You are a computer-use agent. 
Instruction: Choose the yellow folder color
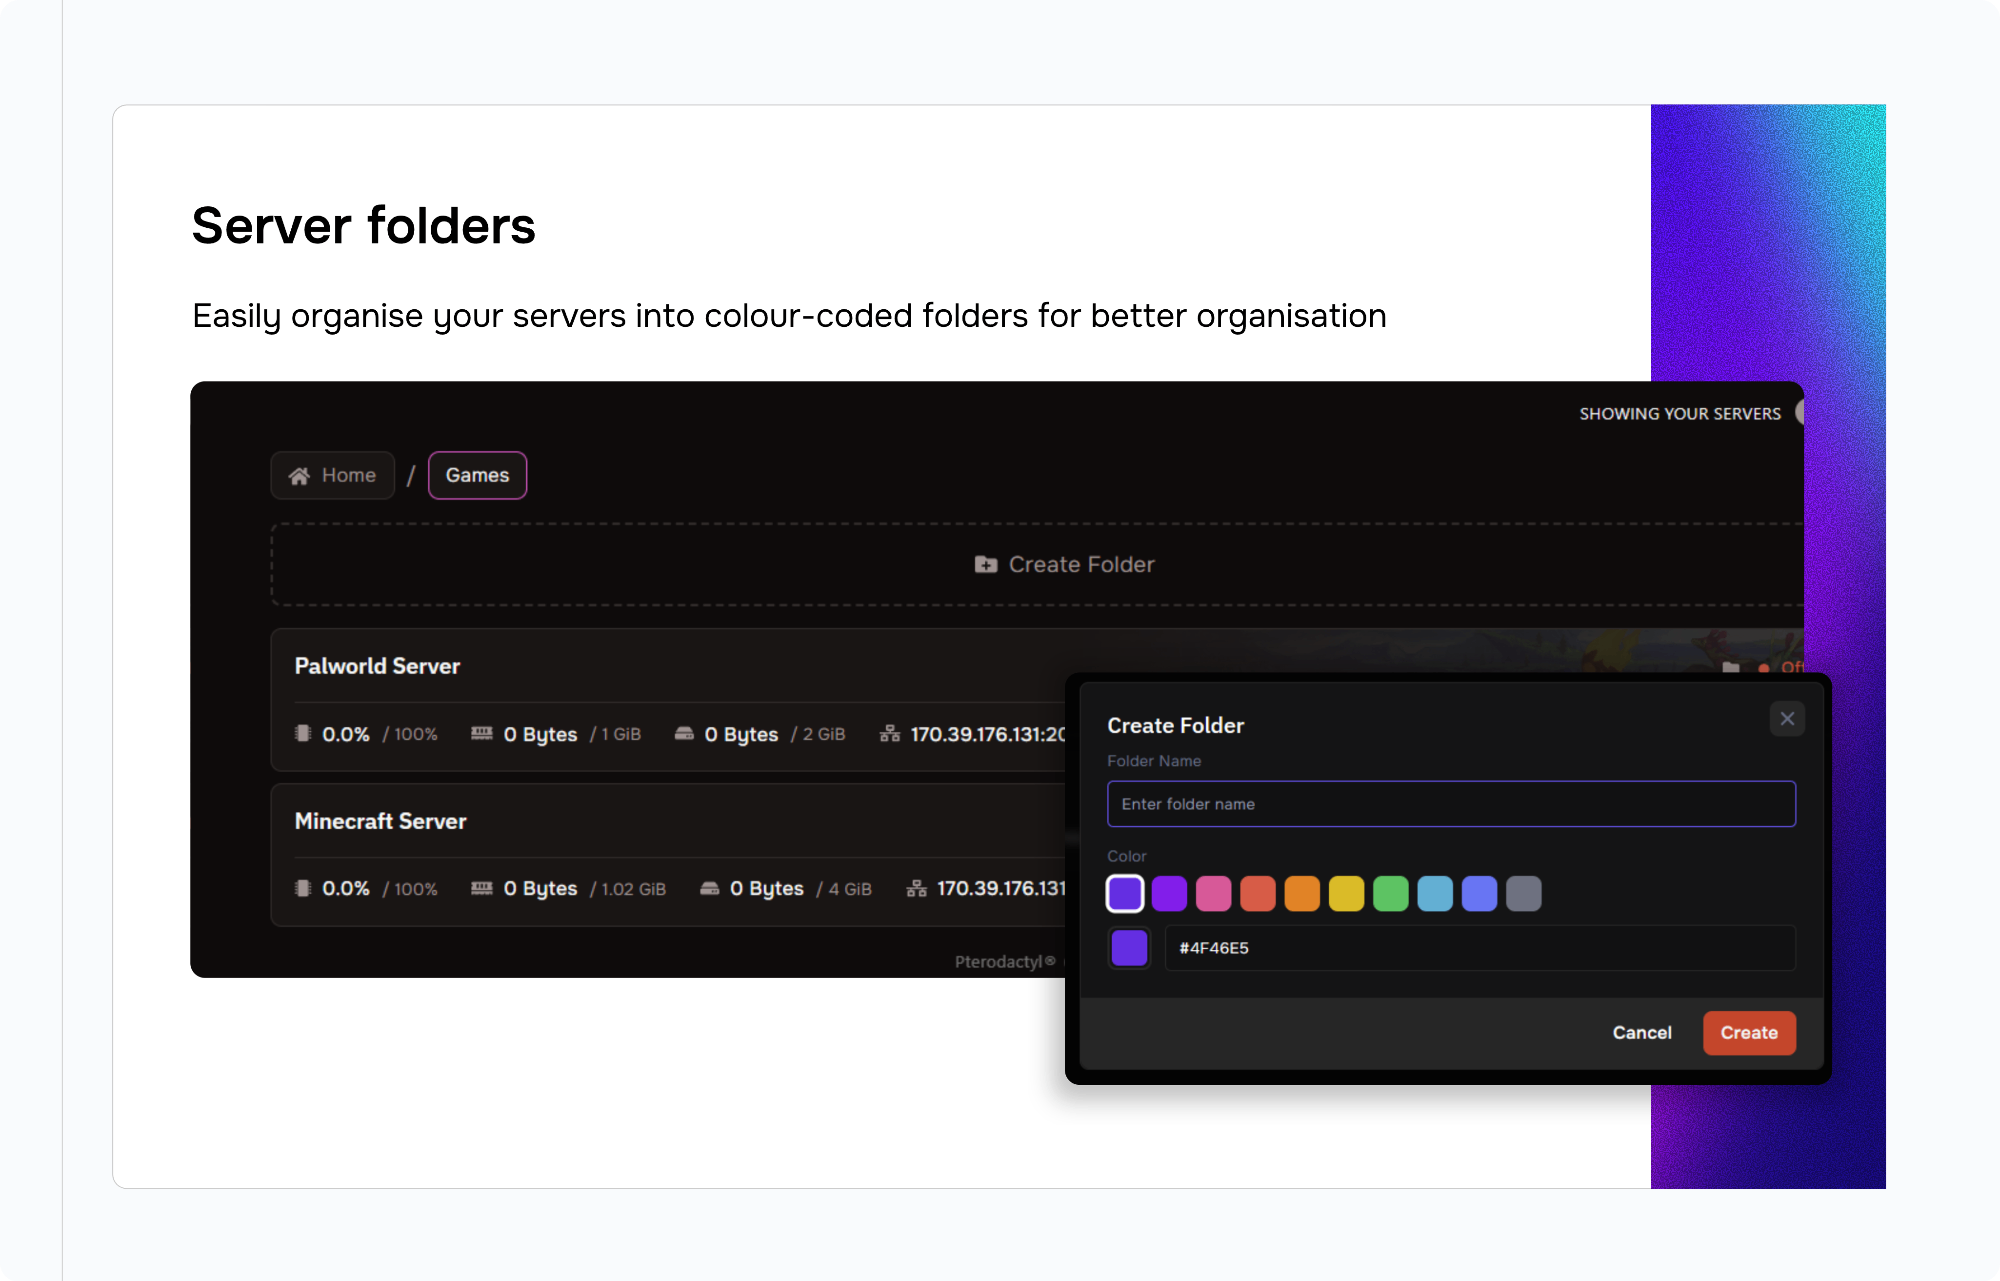tap(1346, 893)
